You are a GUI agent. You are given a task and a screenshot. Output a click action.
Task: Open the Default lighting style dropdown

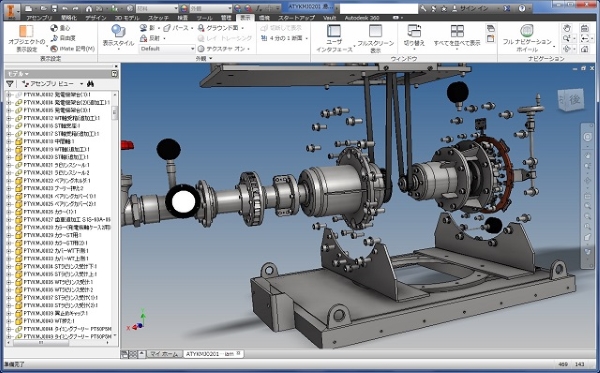(x=167, y=49)
